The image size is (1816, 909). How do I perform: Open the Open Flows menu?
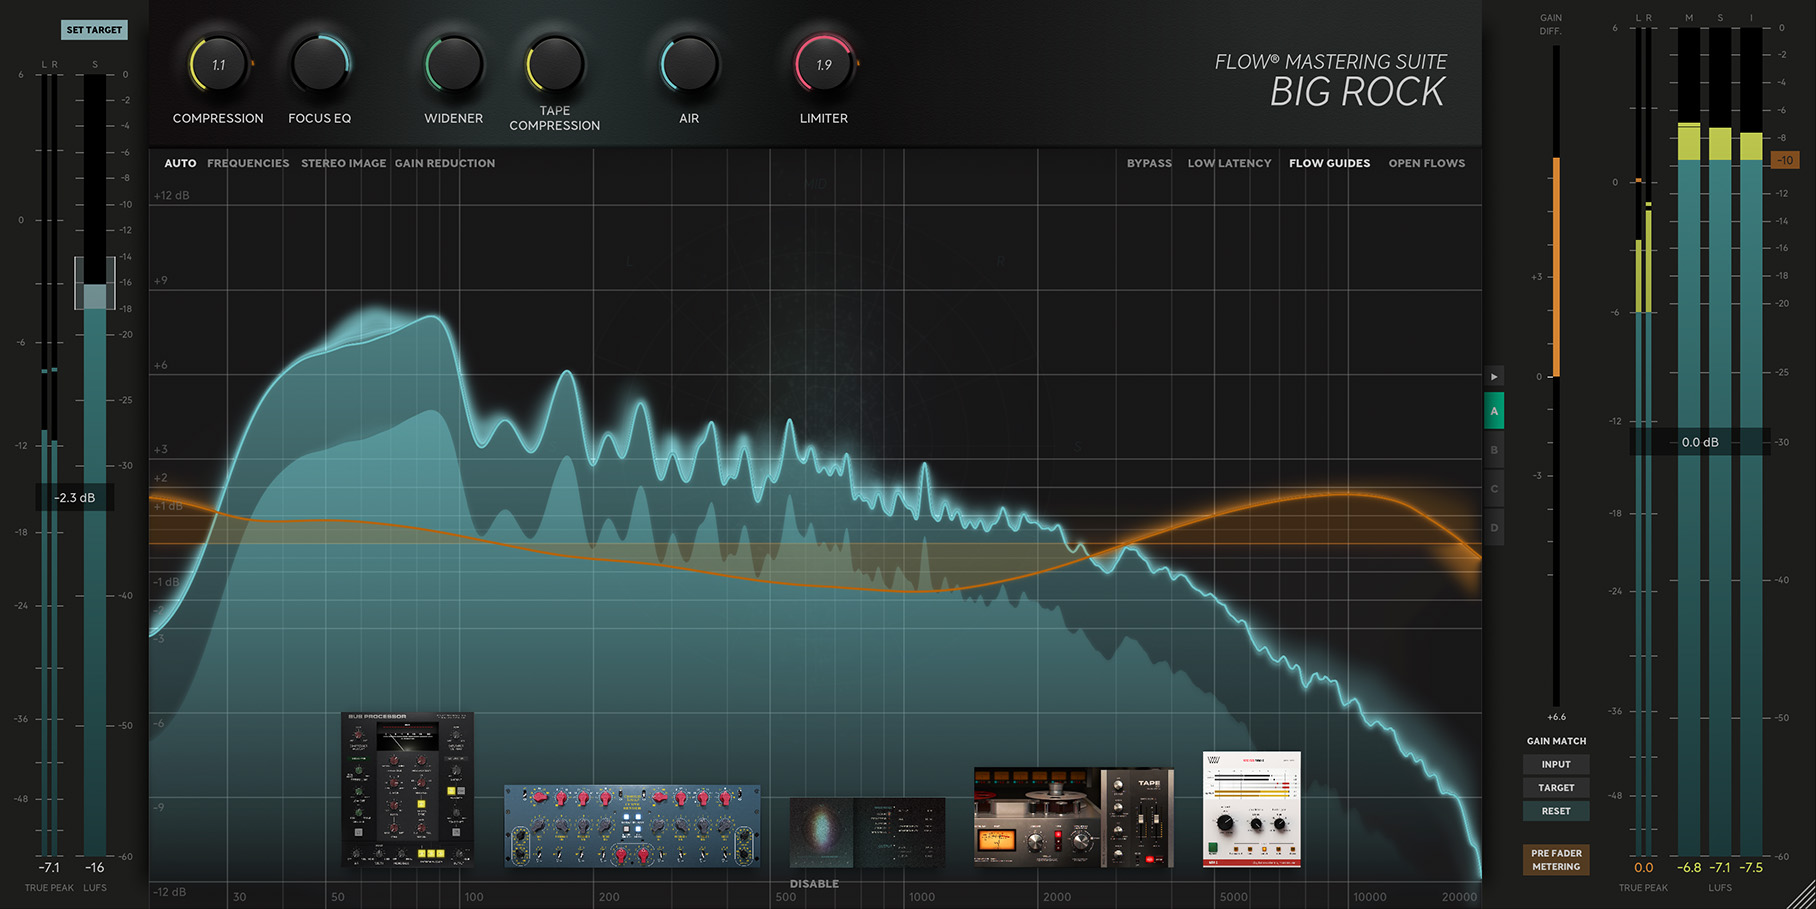1426,163
